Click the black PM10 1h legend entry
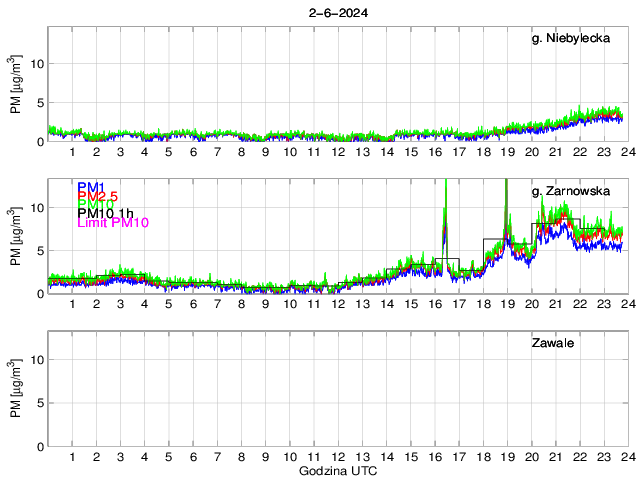 (105, 213)
